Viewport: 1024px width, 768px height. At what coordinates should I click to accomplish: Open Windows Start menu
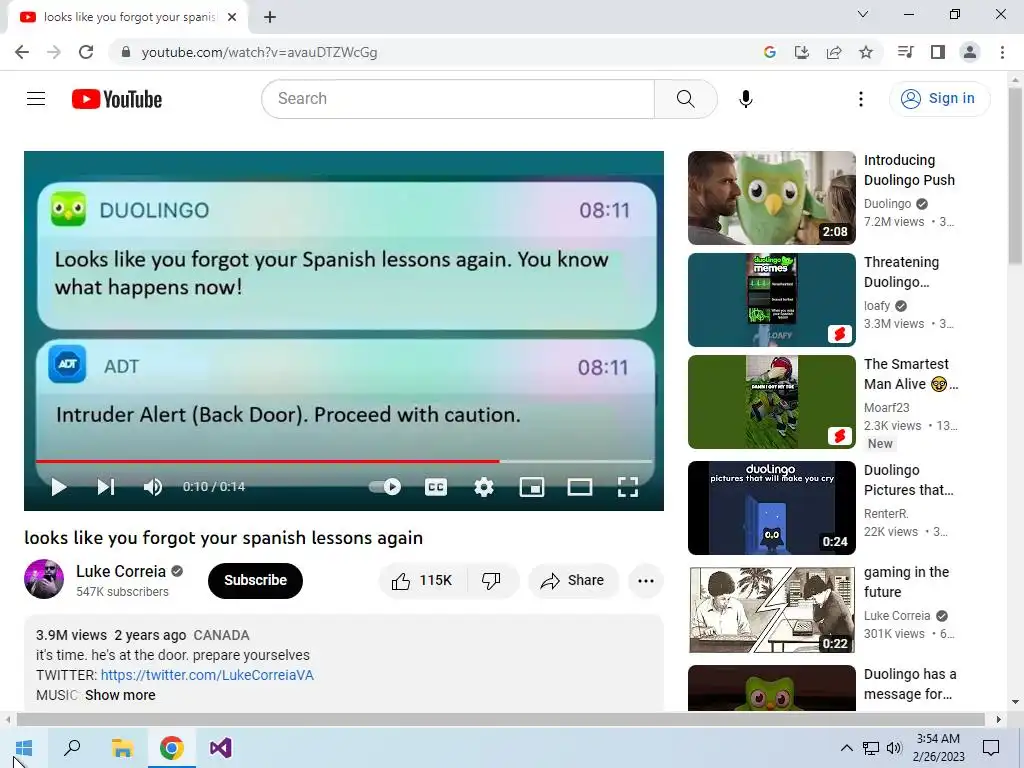[24, 748]
